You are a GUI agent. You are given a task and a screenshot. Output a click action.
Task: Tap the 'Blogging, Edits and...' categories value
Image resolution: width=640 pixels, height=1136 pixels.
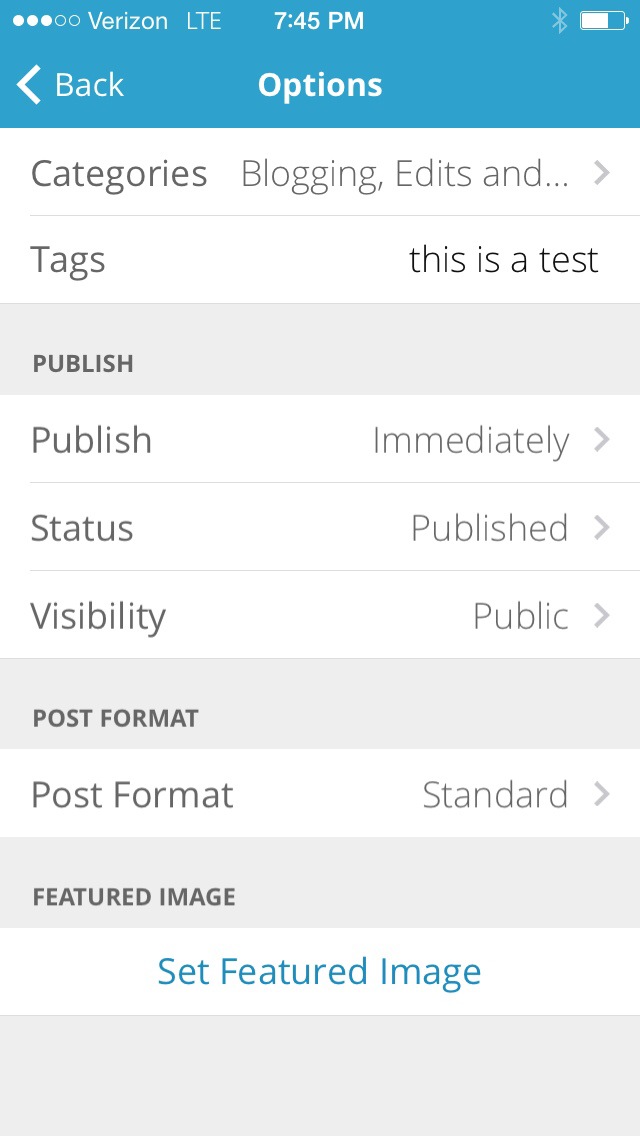point(405,173)
